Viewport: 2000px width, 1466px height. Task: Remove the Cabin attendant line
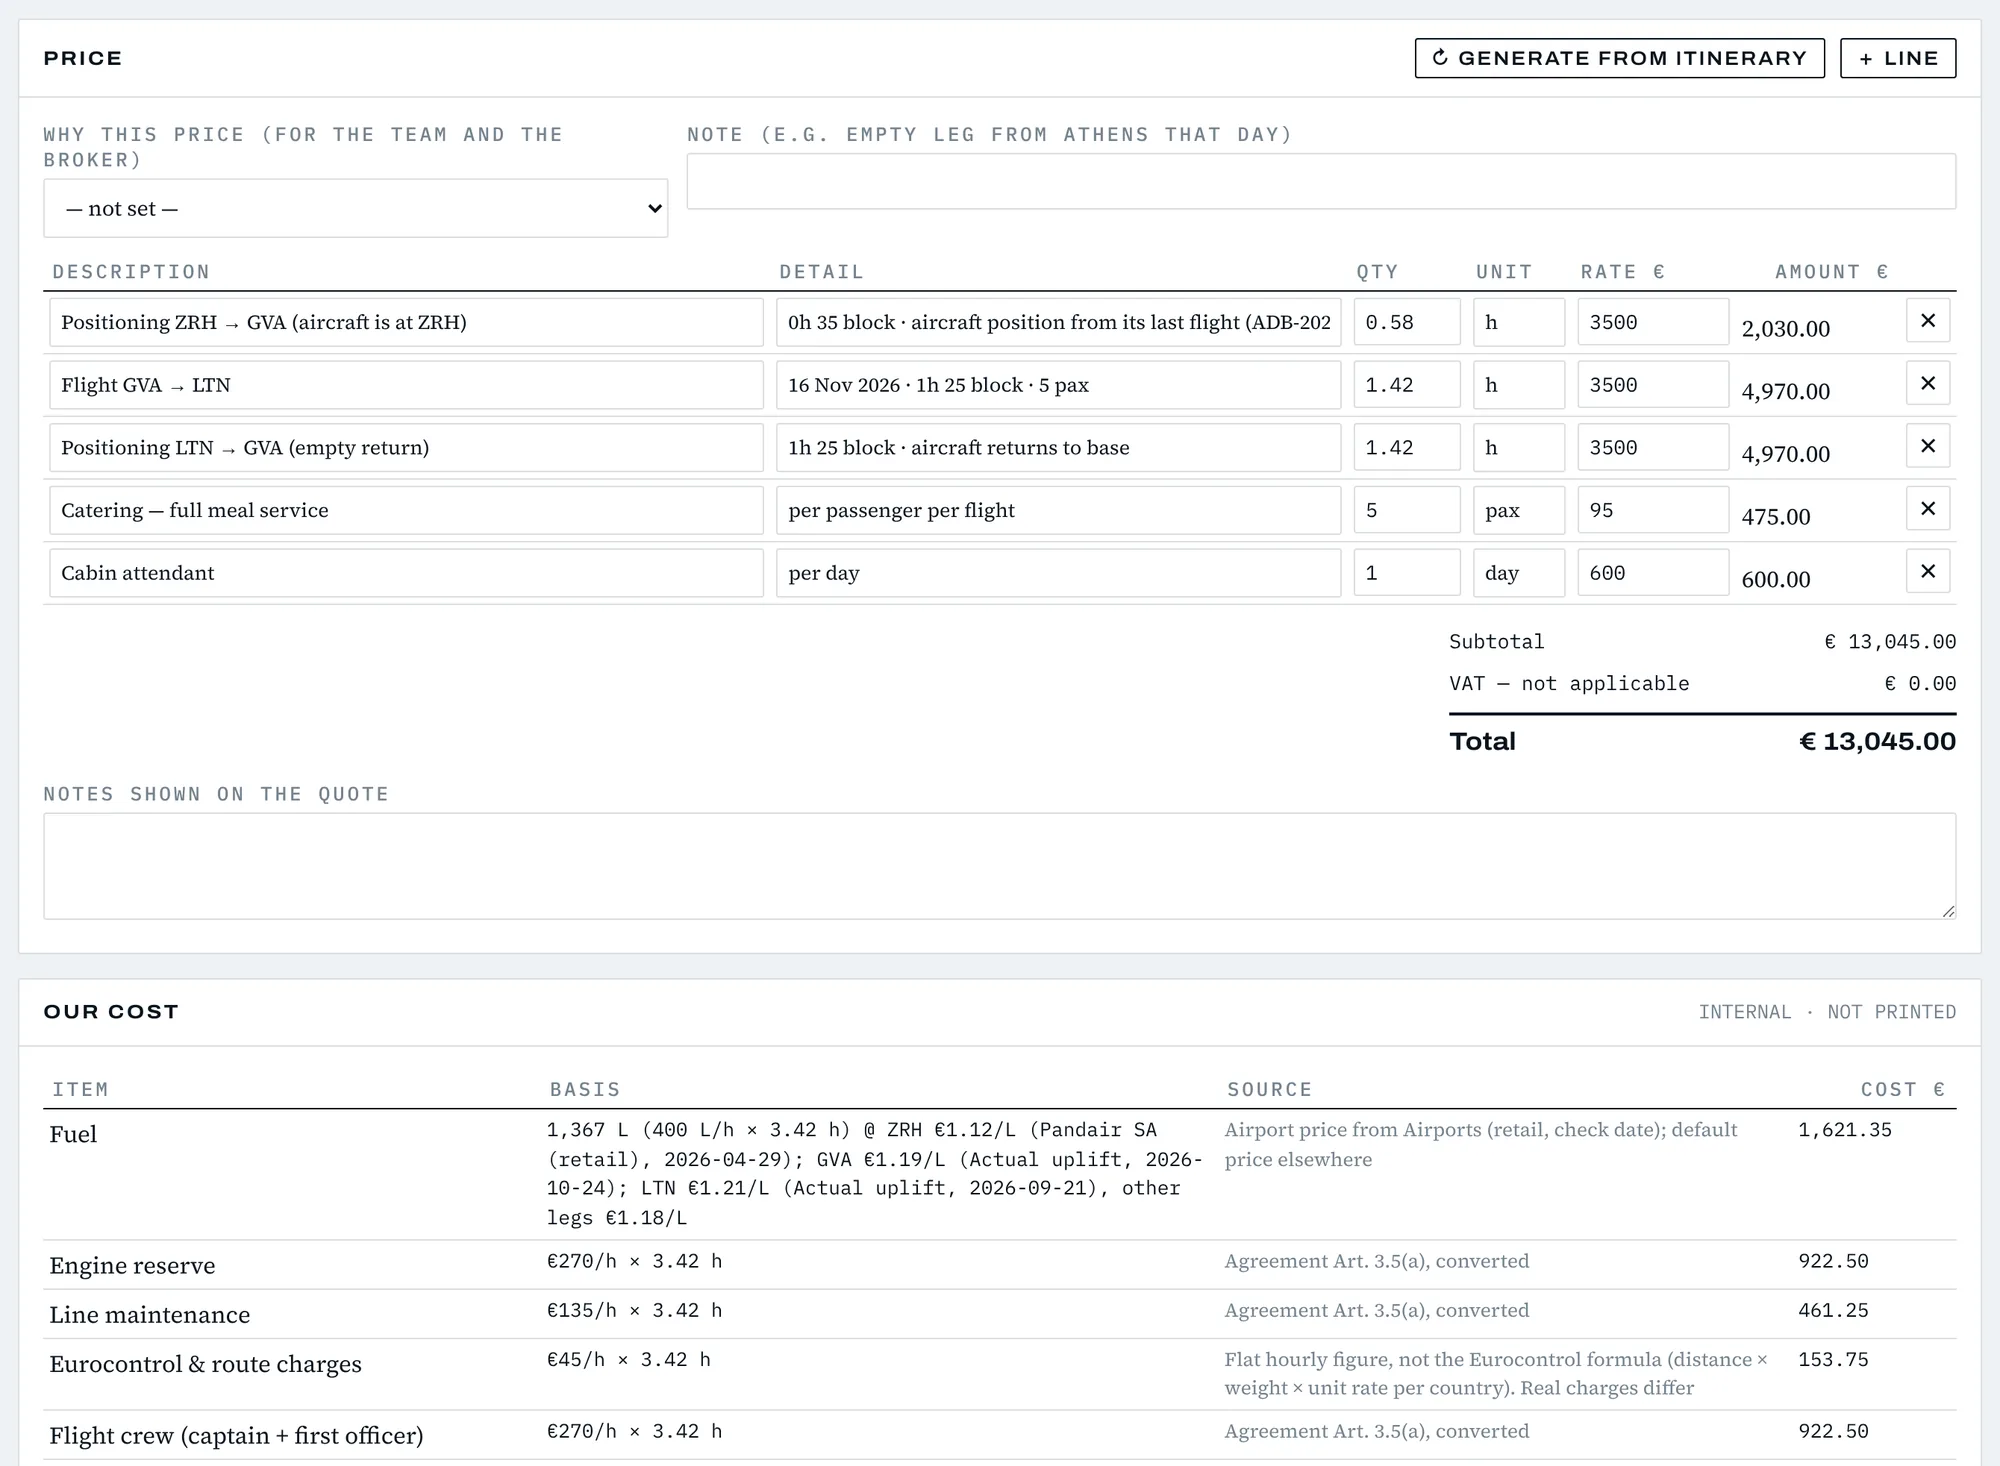[1928, 572]
